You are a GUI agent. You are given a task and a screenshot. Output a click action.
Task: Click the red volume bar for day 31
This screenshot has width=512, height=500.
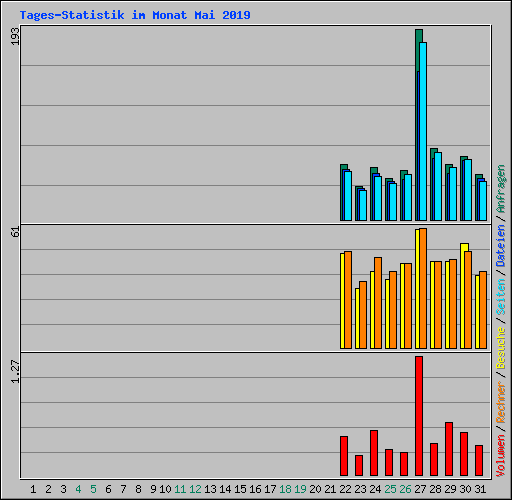click(x=479, y=460)
